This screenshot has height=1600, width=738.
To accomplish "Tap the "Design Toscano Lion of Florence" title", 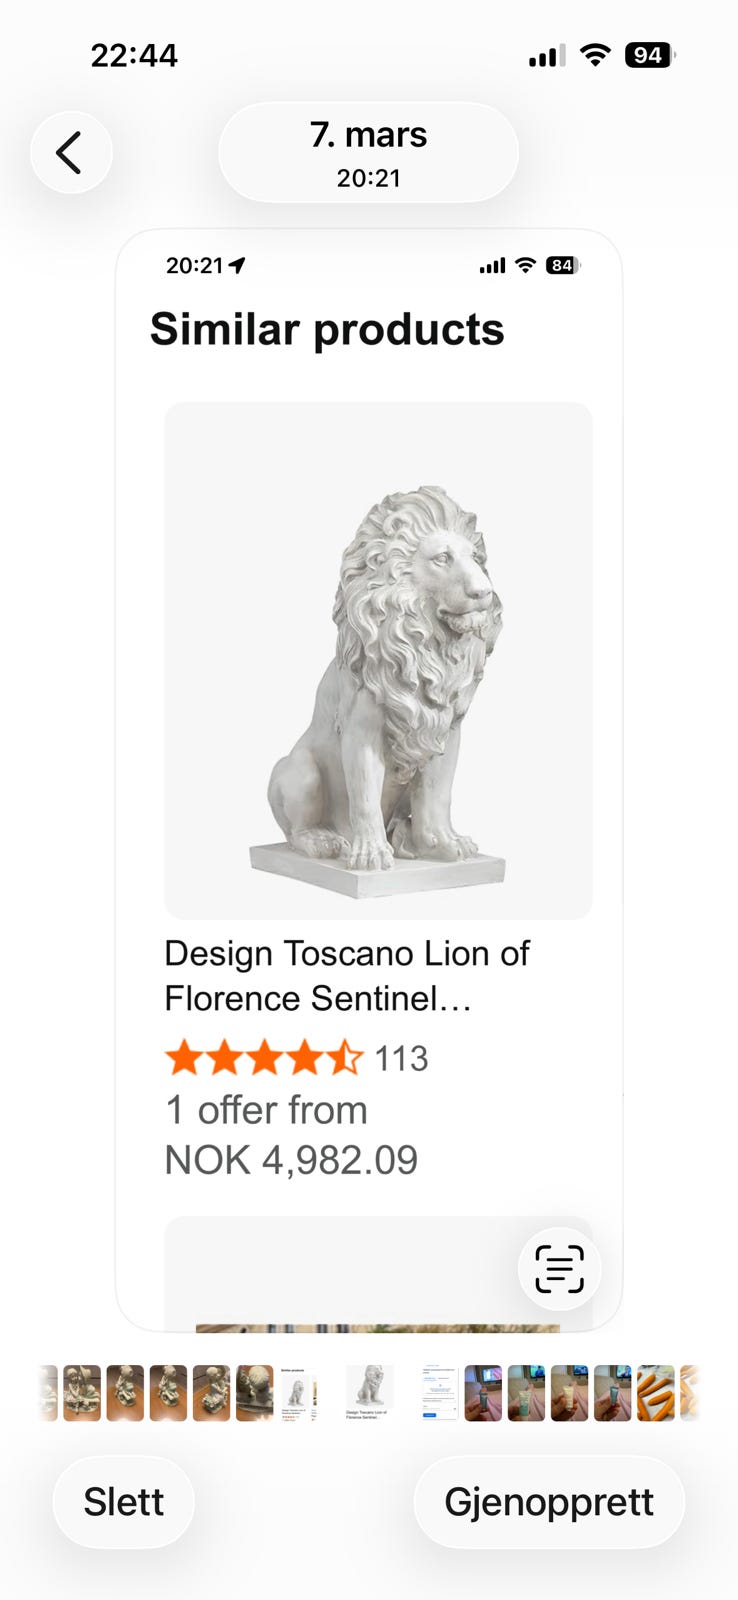I will pos(346,975).
